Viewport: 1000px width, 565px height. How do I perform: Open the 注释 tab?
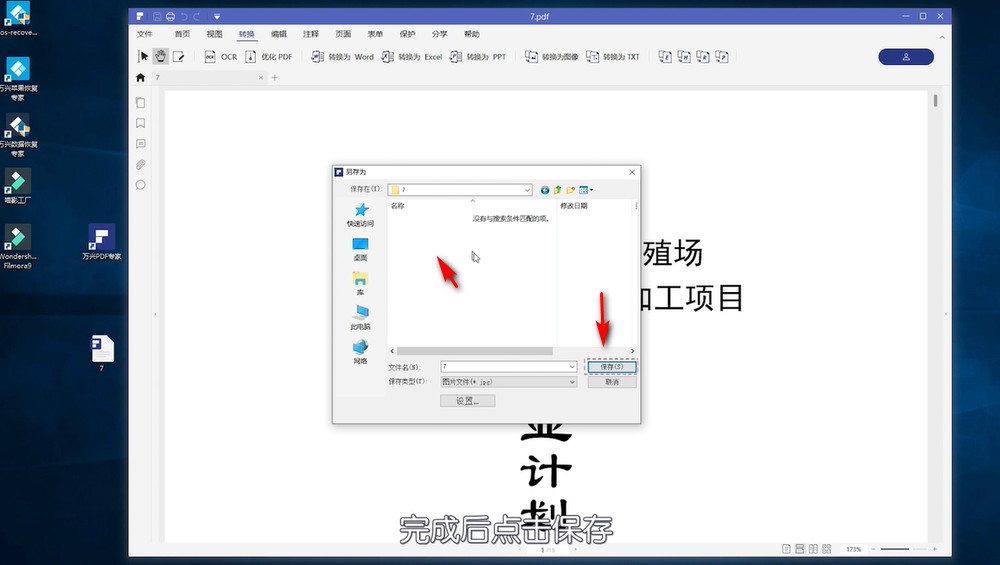[x=311, y=34]
